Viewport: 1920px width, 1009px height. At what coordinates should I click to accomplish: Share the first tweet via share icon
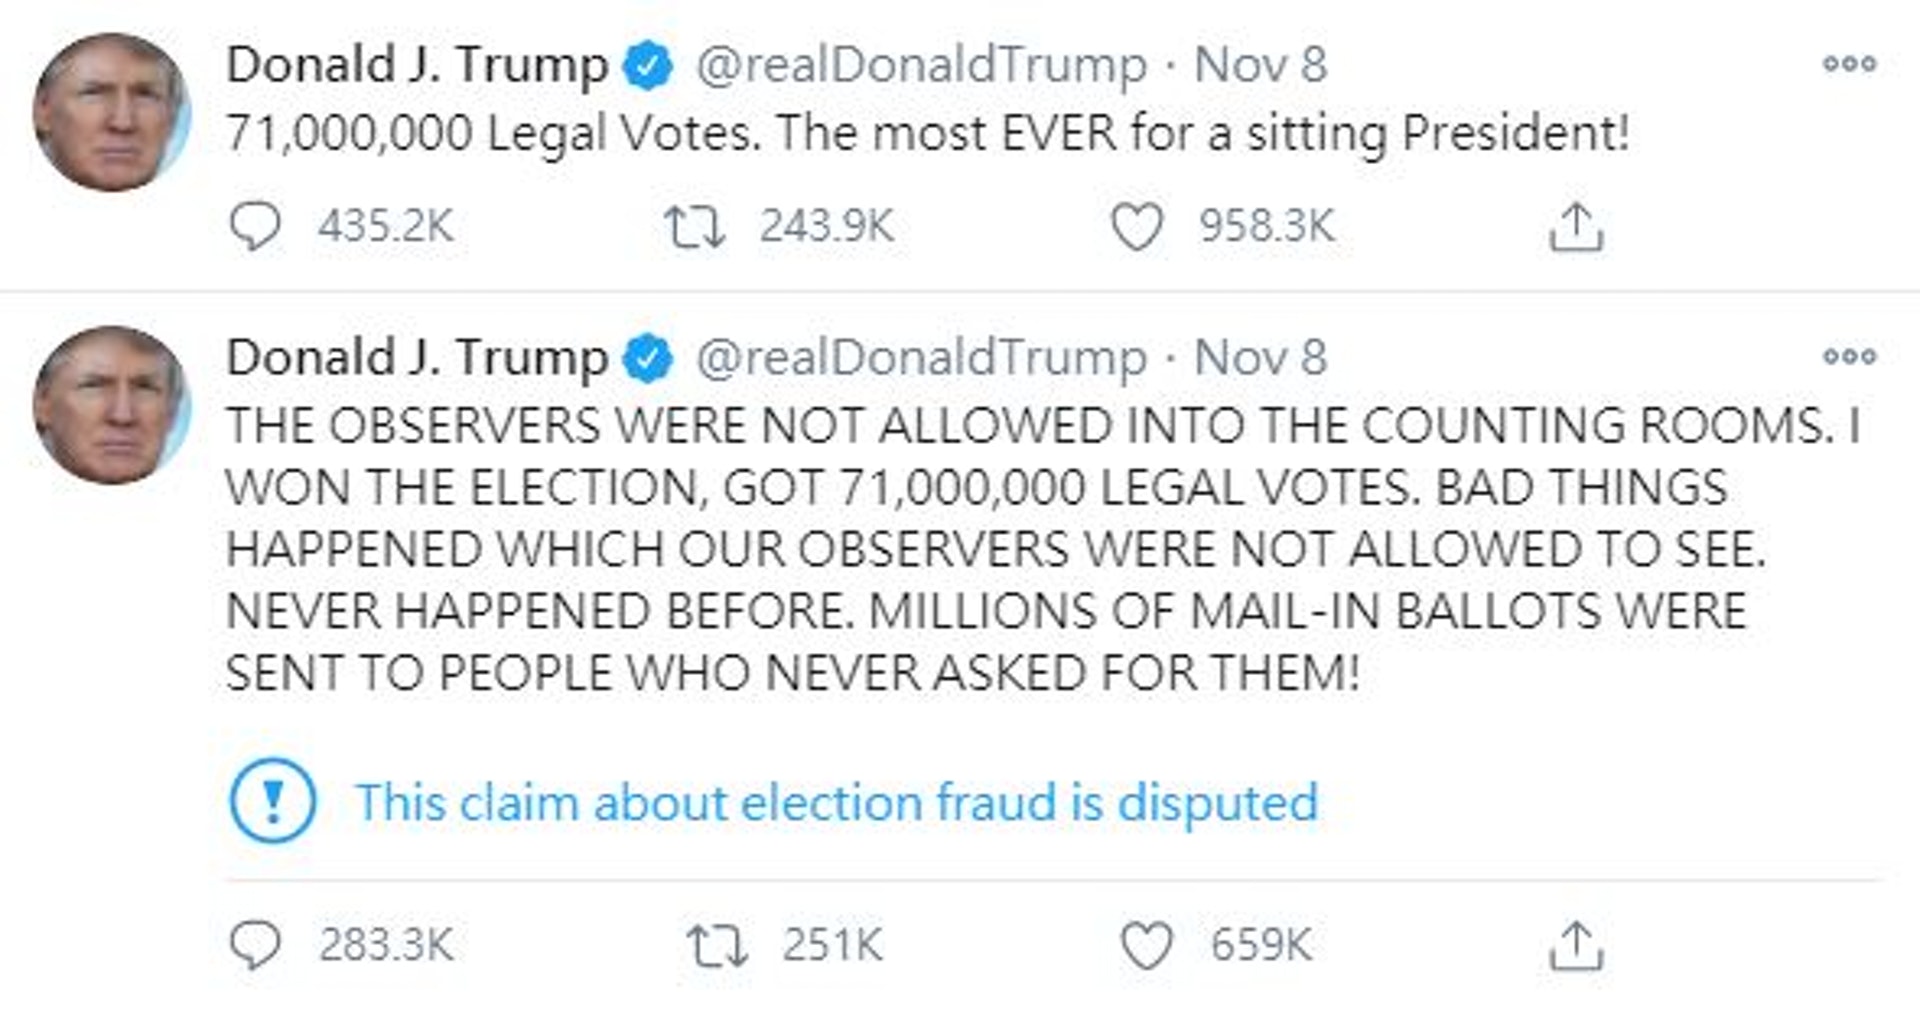tap(1576, 227)
